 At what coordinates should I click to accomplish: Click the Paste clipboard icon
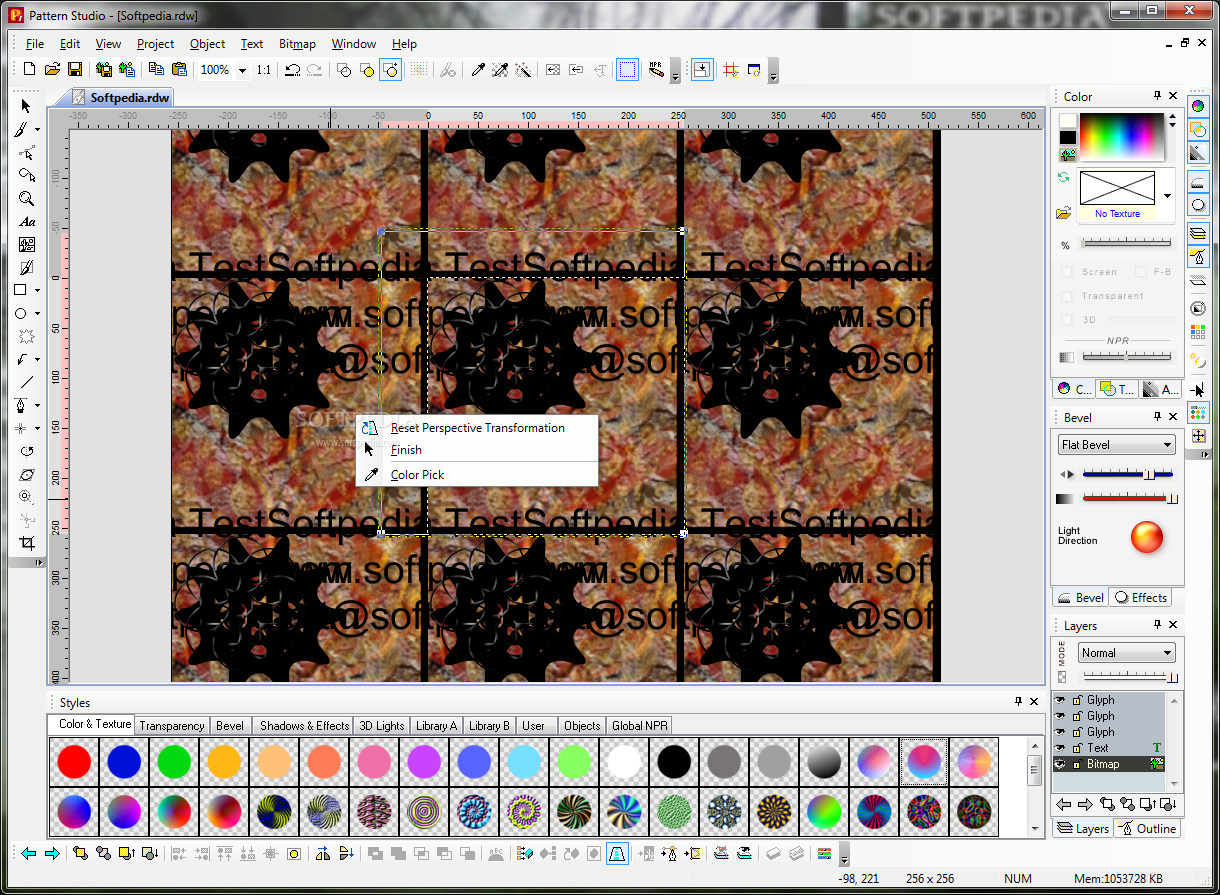point(179,69)
